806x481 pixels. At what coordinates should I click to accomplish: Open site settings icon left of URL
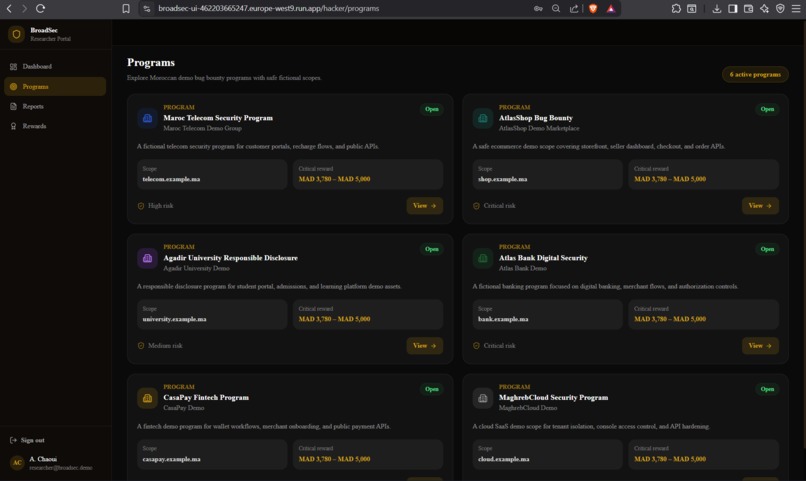(147, 8)
